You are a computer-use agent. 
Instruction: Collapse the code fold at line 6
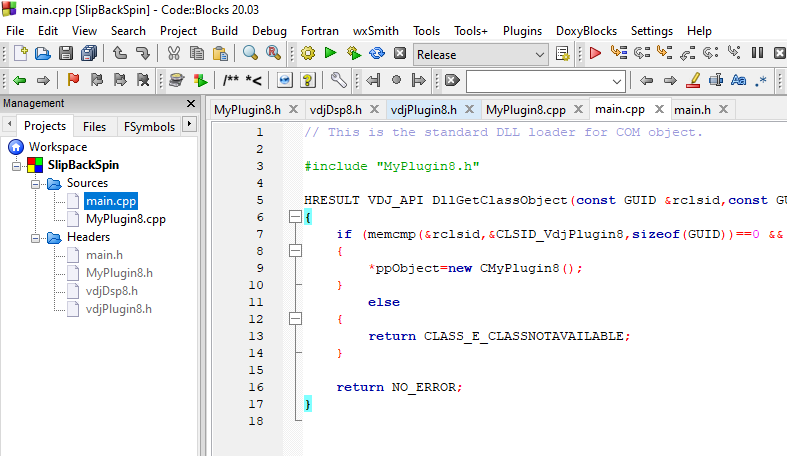tap(293, 217)
